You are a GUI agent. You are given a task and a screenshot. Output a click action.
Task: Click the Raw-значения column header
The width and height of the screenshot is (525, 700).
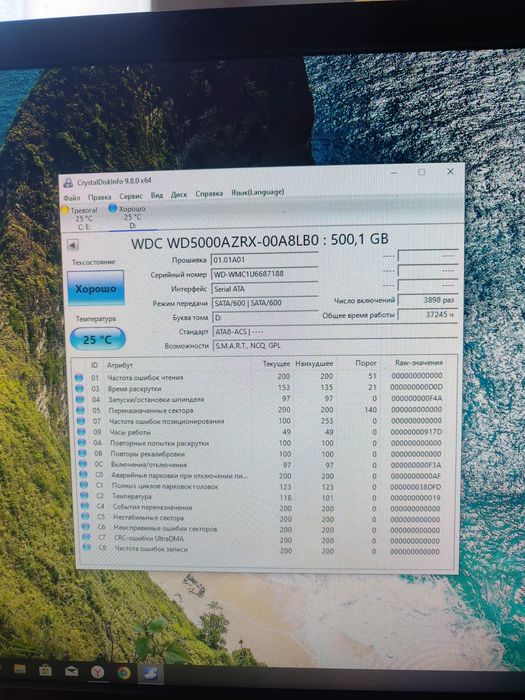pos(418,362)
